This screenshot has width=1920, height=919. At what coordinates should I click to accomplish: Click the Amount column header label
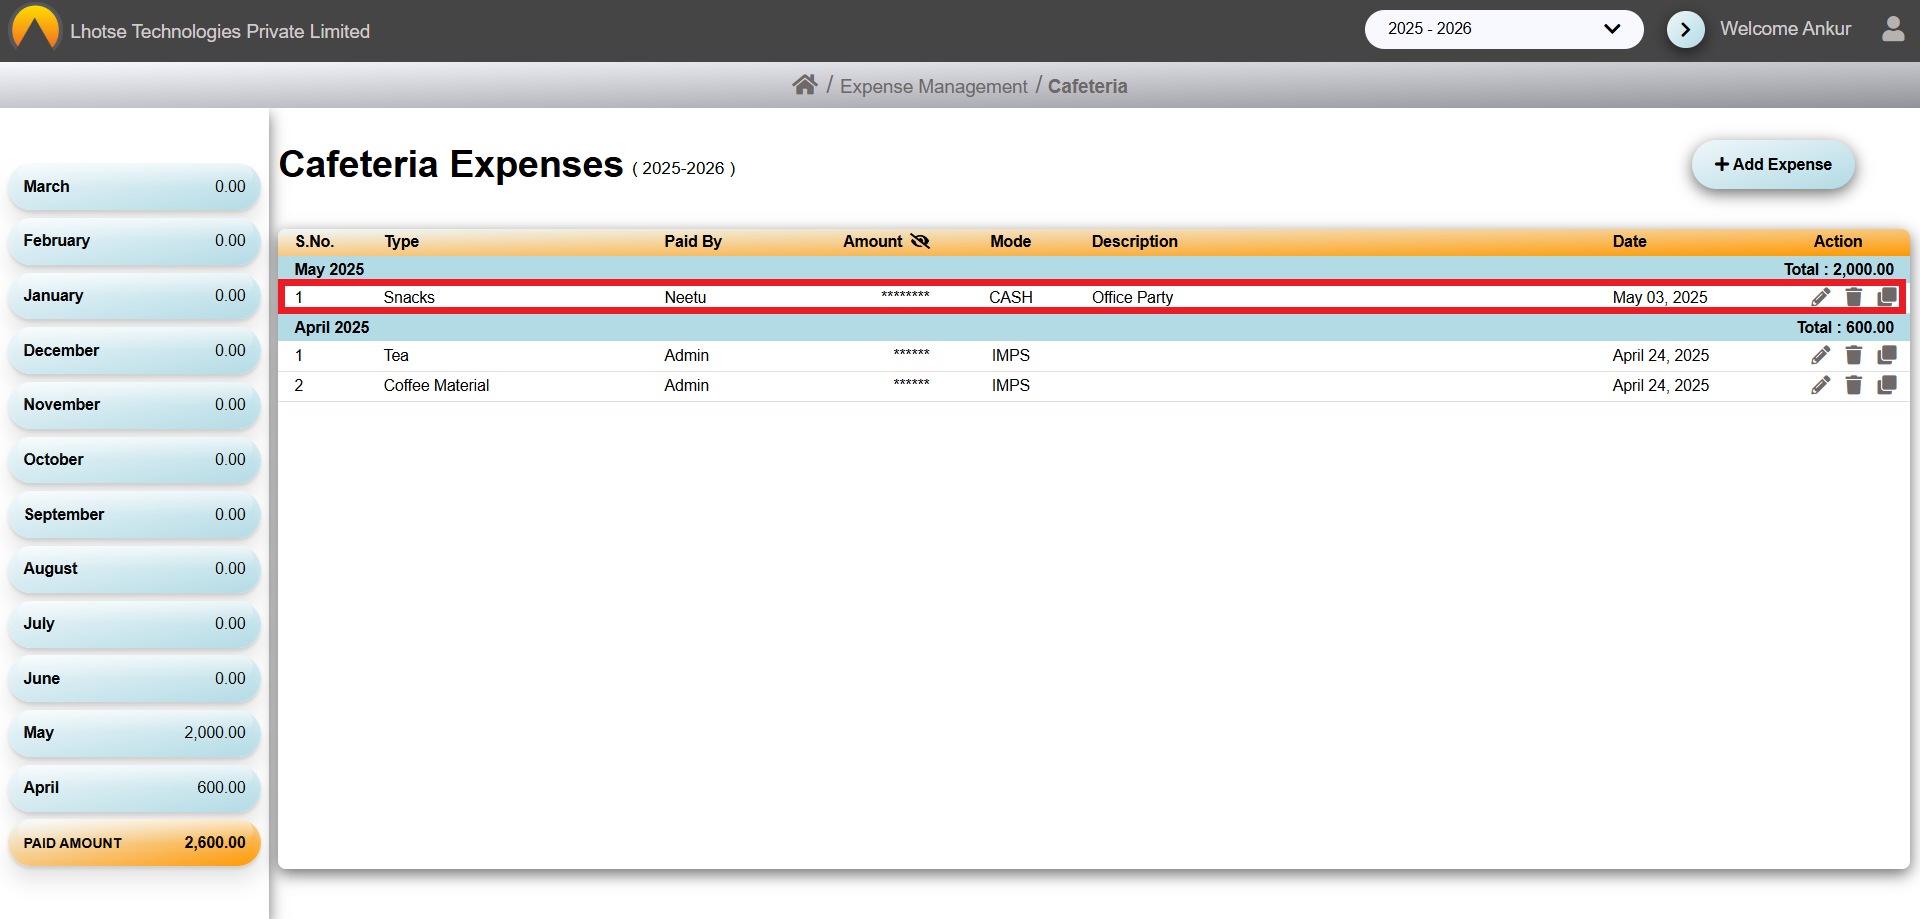872,241
